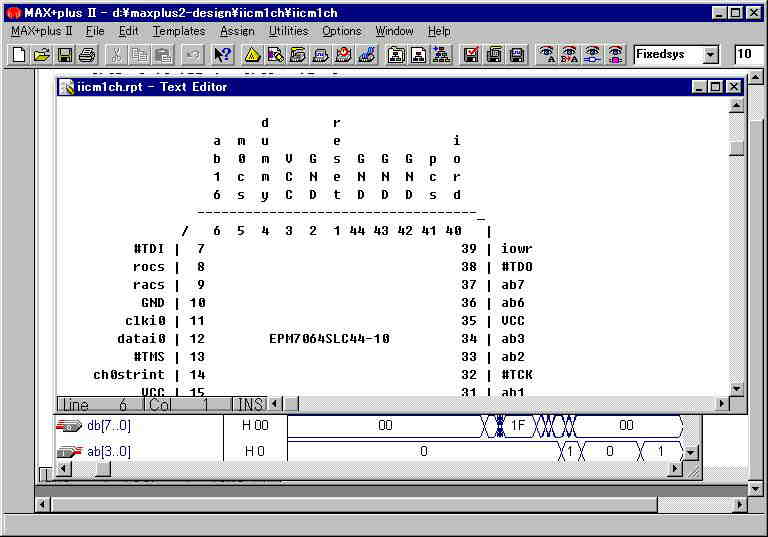Click the font size field showing 10
Screen dimensions: 768x537
(748, 55)
